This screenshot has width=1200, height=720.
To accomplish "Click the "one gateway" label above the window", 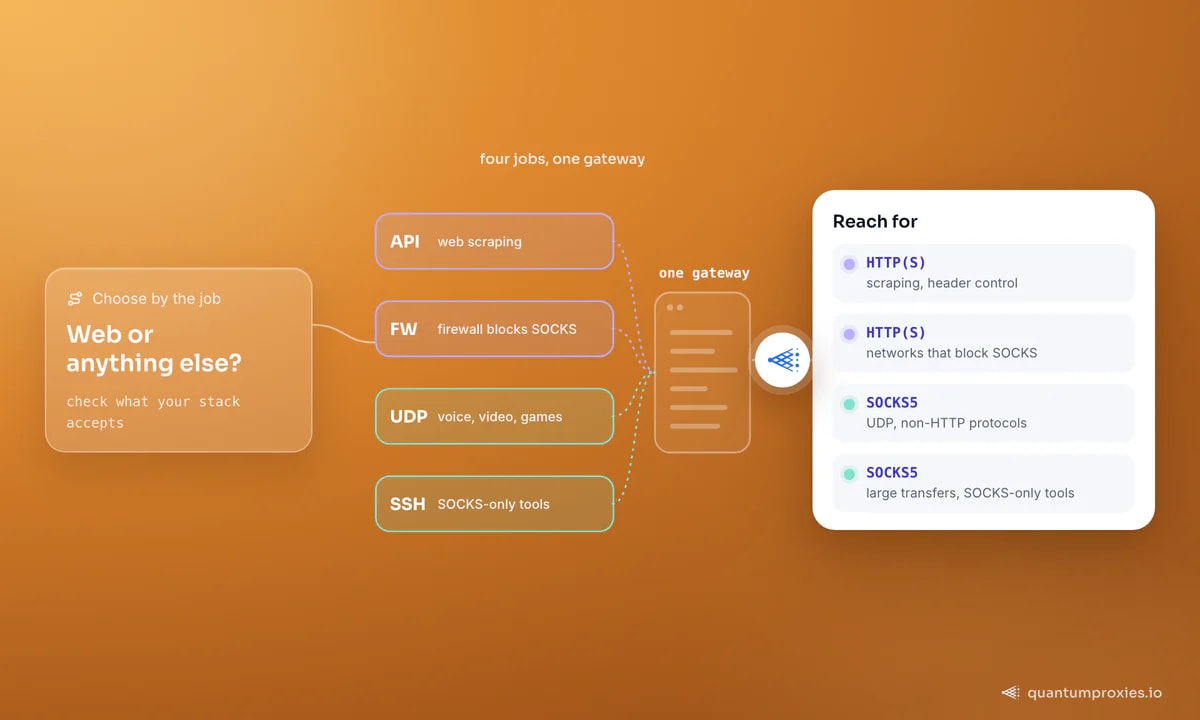I will pos(704,273).
